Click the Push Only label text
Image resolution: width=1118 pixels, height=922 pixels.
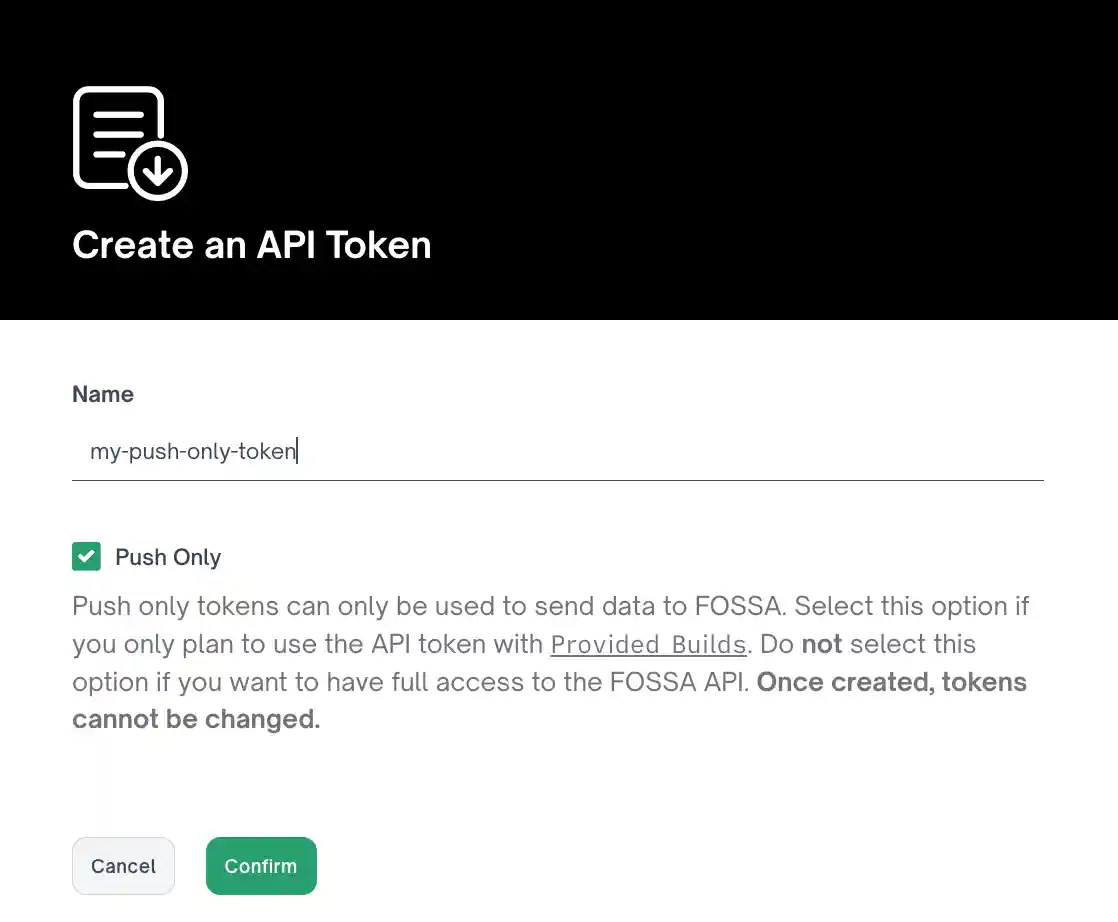point(168,557)
